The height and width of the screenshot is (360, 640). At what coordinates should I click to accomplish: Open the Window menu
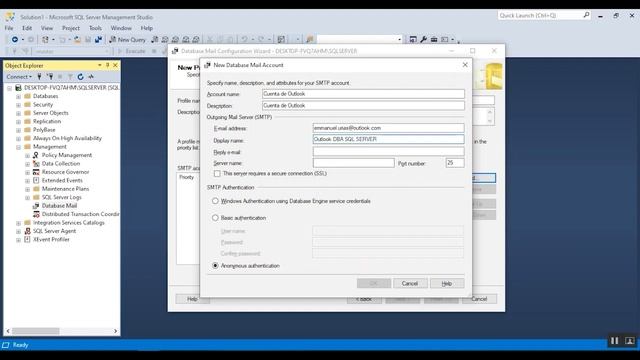pos(121,28)
